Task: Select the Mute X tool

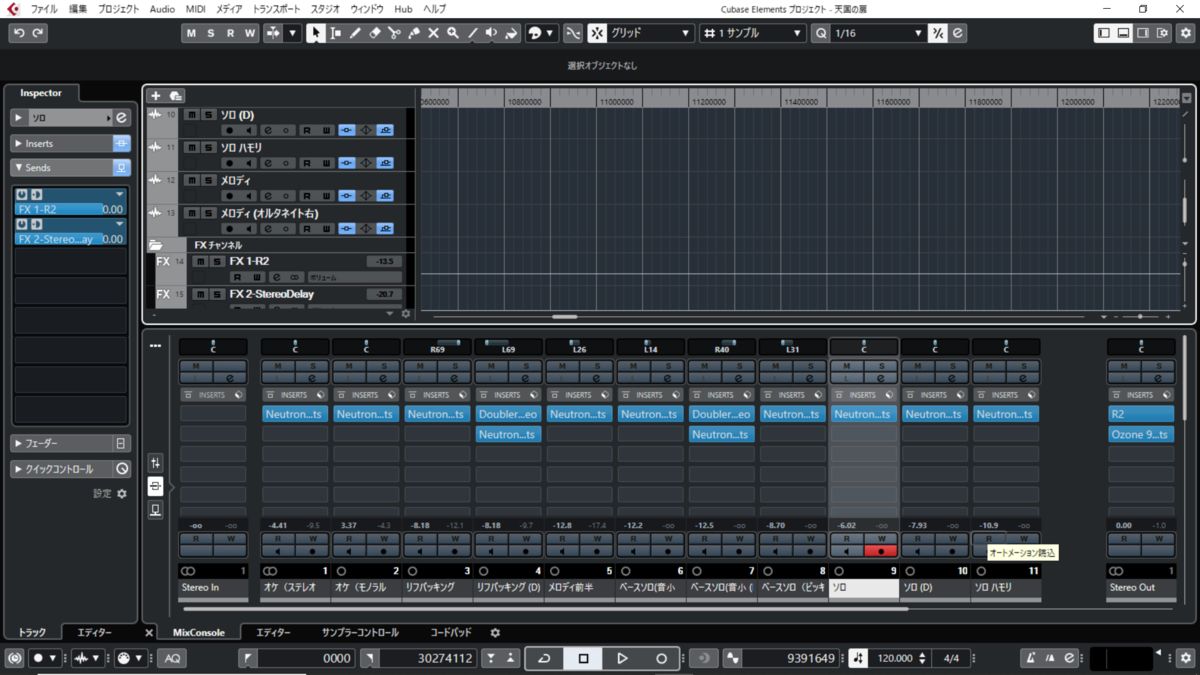Action: tap(433, 33)
